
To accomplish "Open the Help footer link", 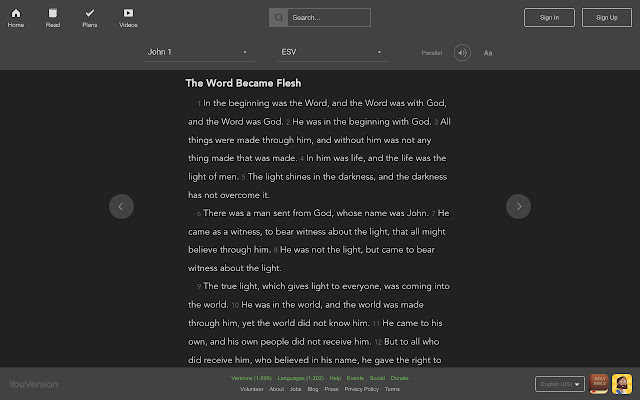I will 335,378.
